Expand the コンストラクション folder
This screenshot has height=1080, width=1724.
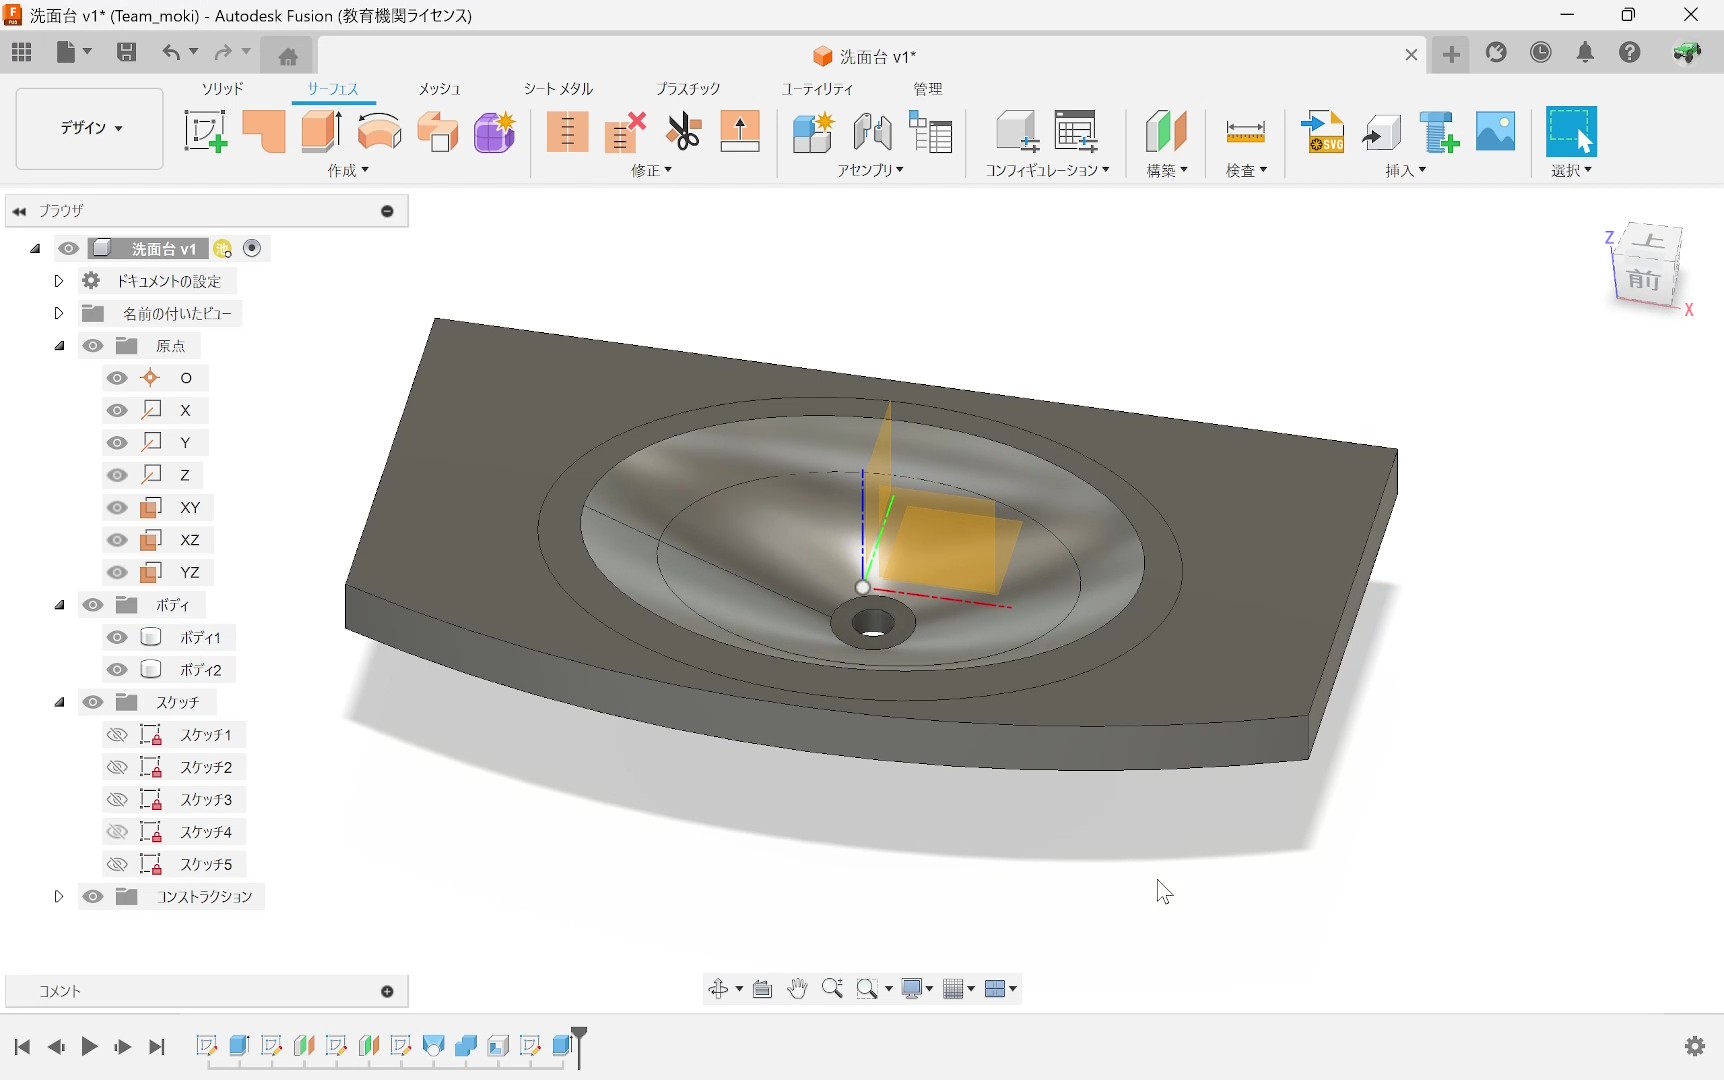[58, 897]
